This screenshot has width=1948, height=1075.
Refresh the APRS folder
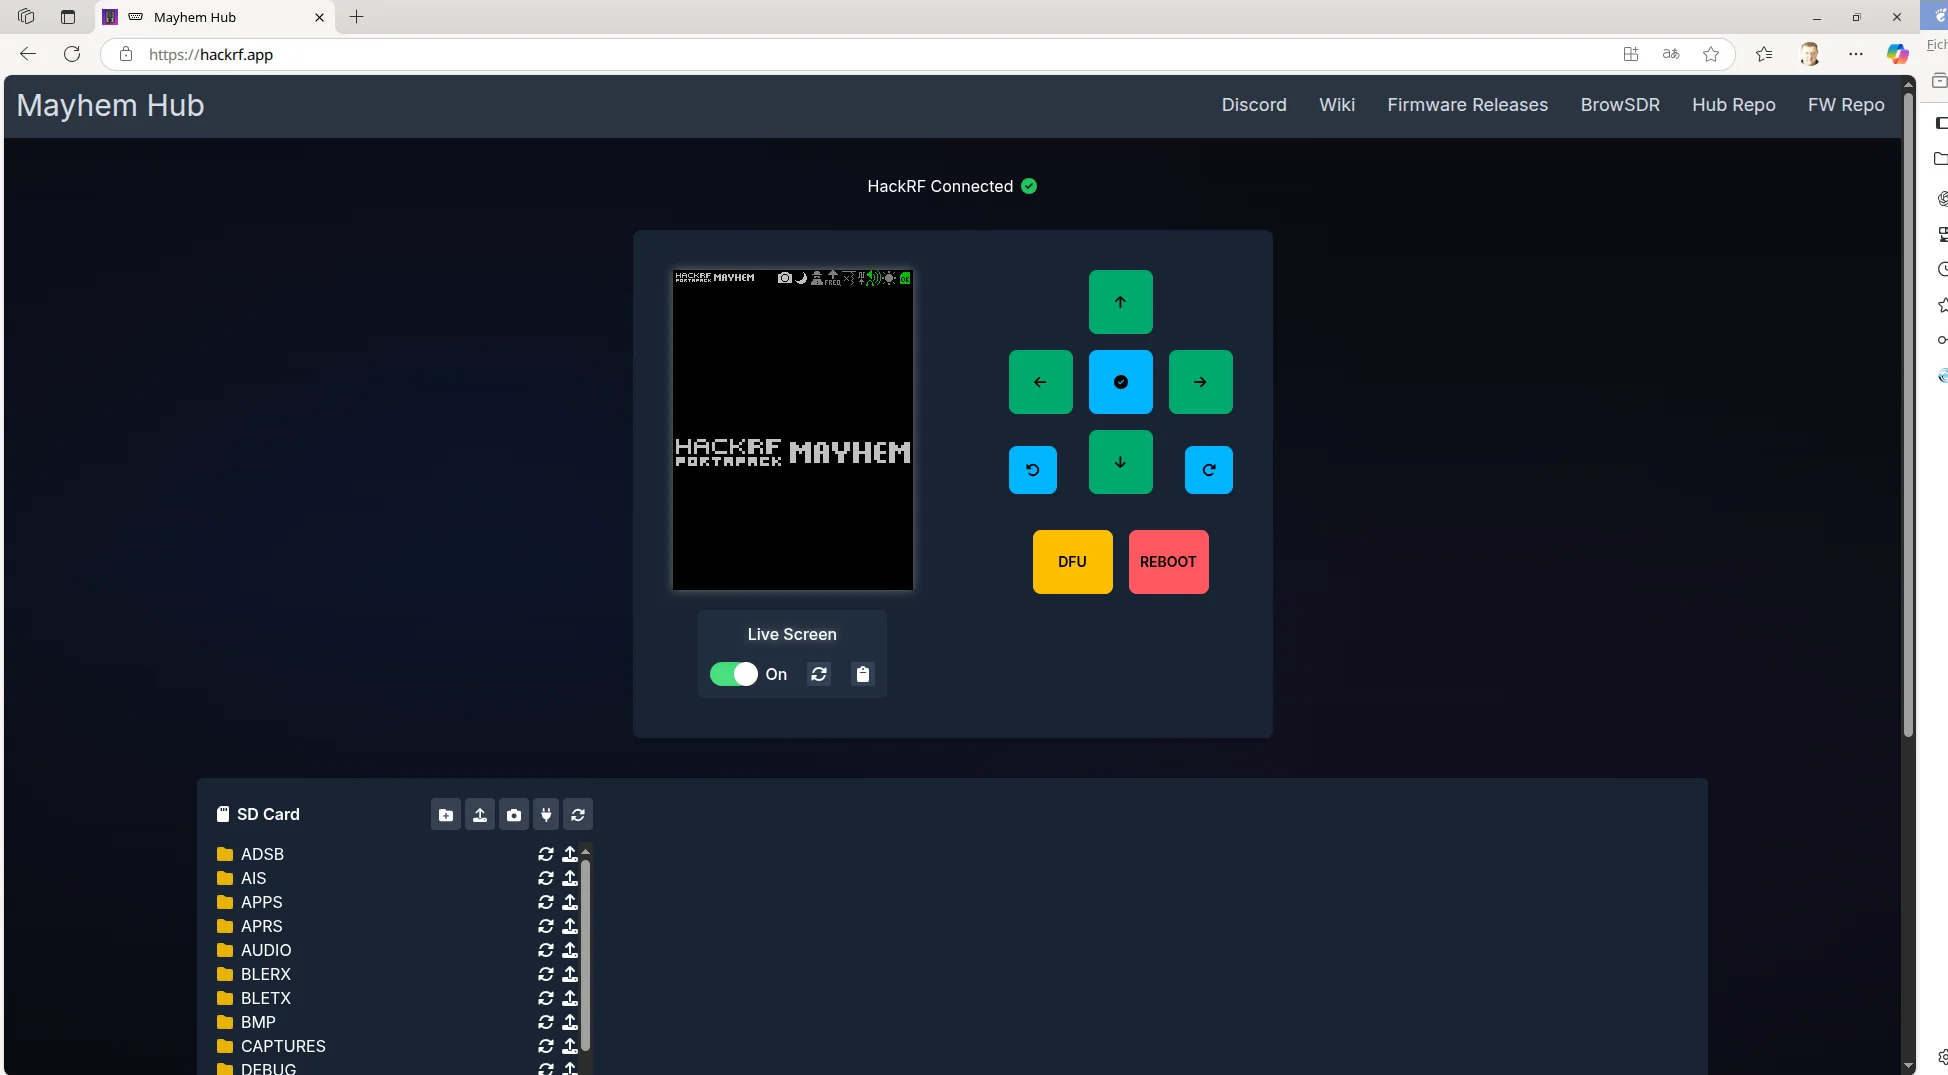point(546,926)
